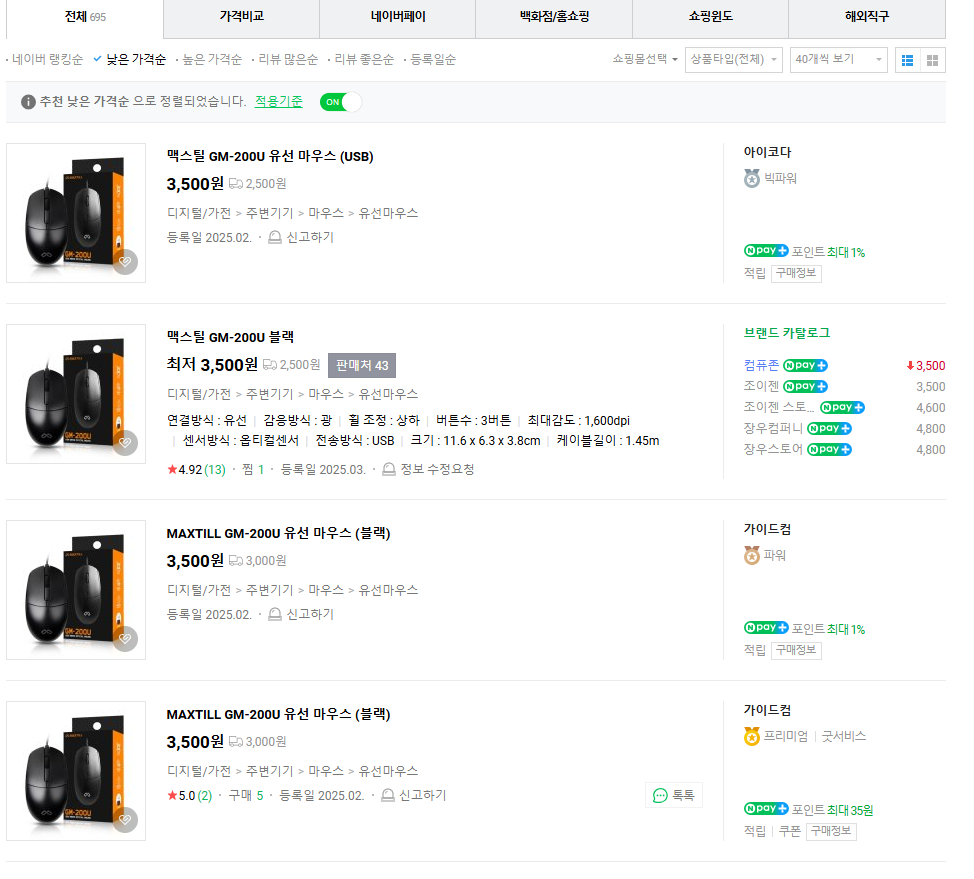Open the 쇼핑몰선택 dropdown

point(645,59)
